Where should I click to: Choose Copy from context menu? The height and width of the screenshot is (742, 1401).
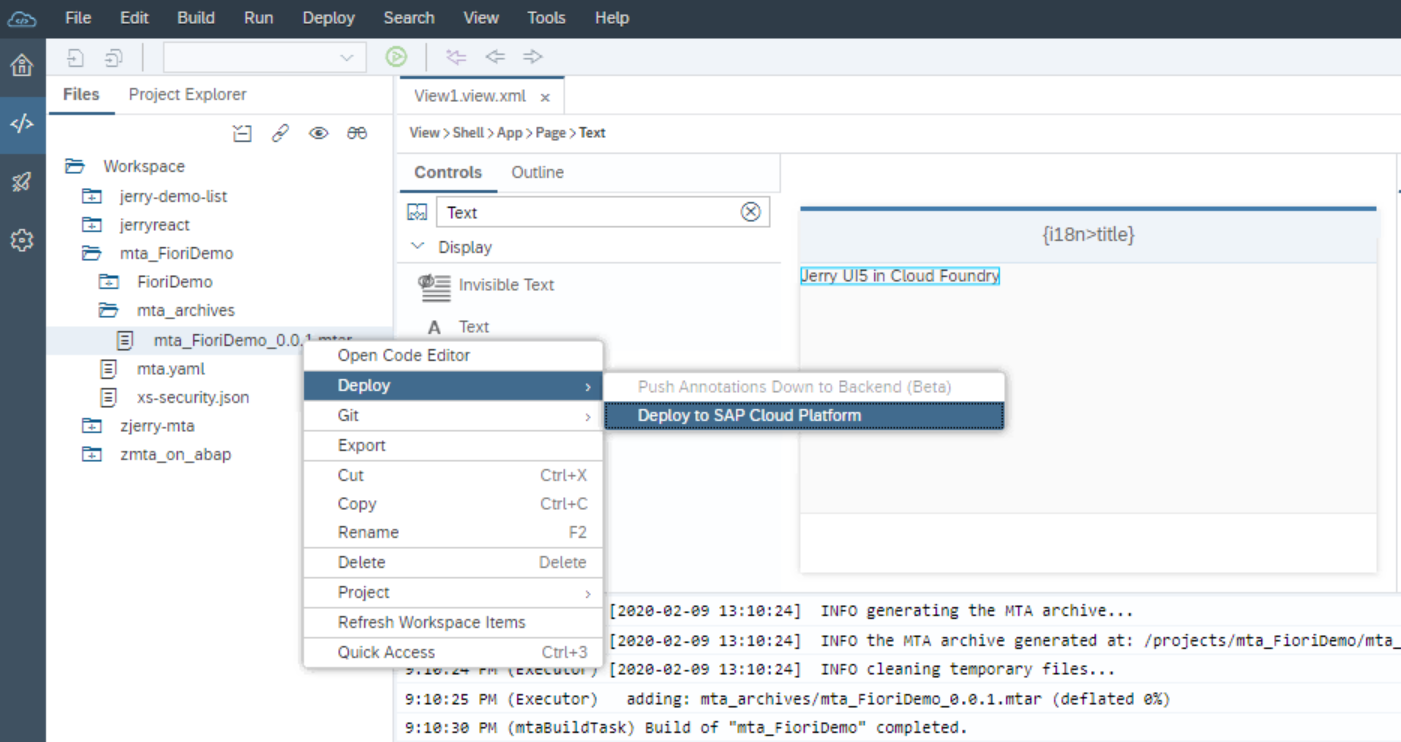[453, 504]
